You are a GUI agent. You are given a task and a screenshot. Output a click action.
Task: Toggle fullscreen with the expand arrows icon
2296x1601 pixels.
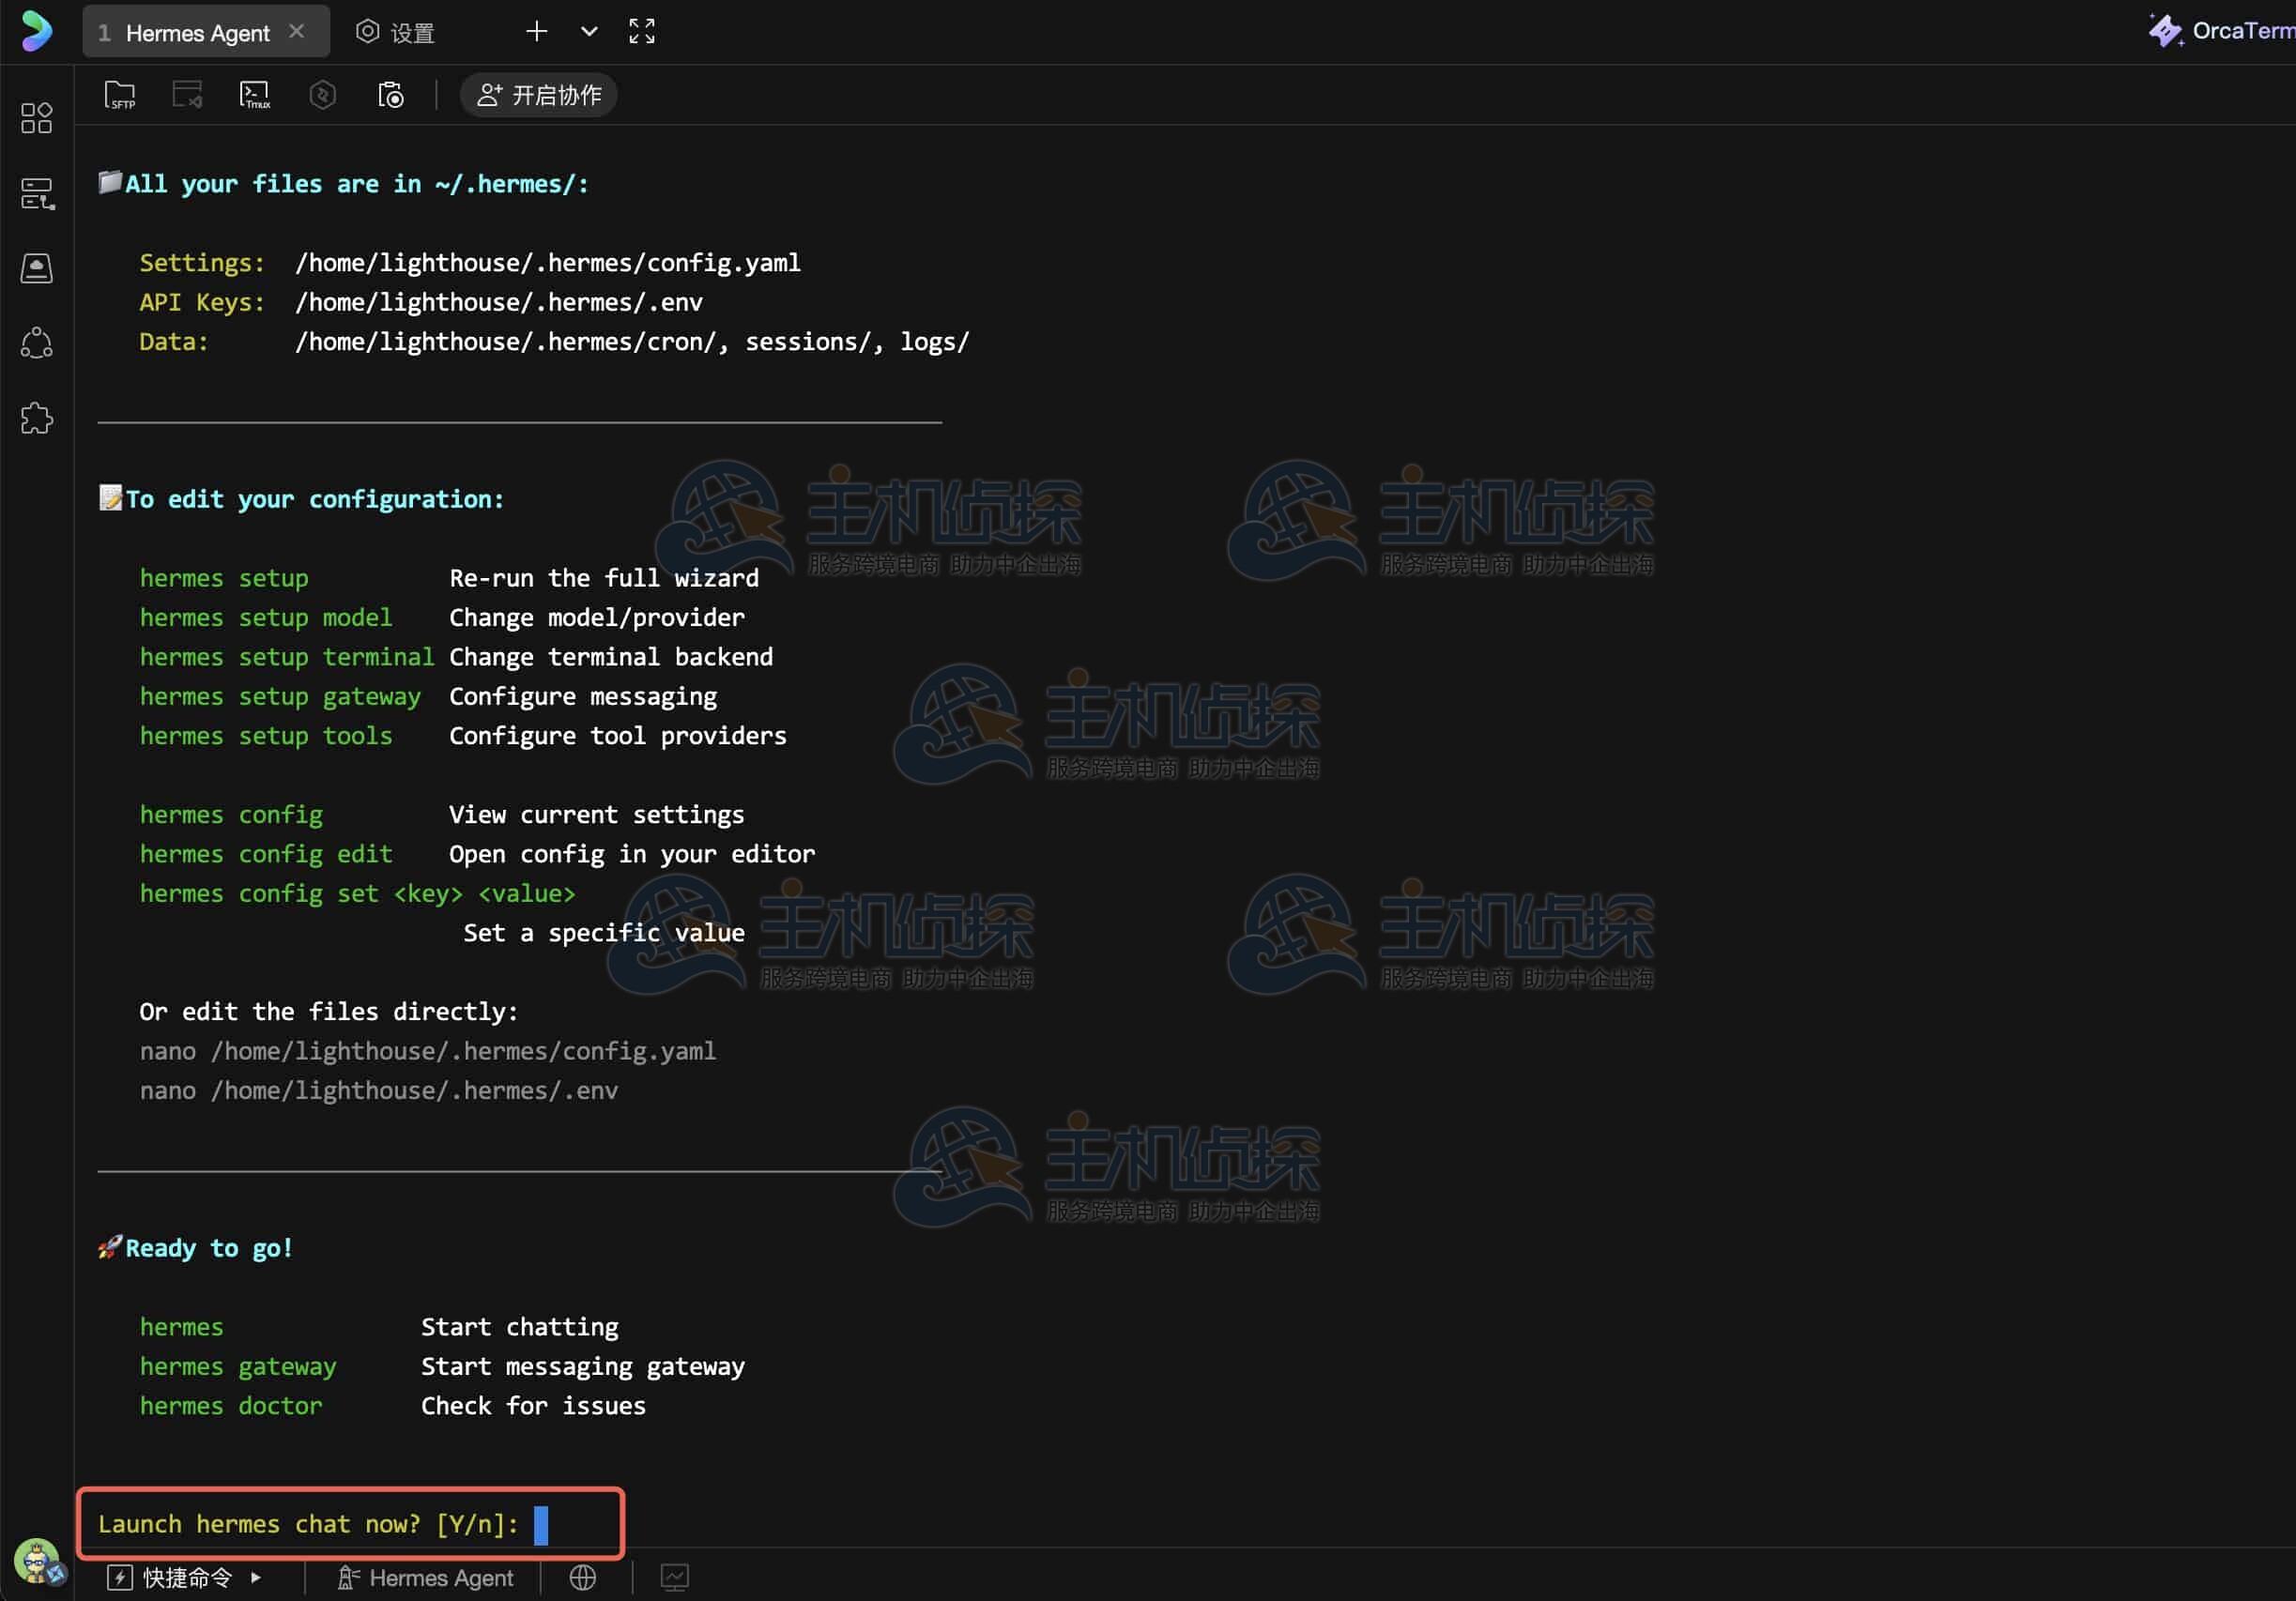pyautogui.click(x=641, y=32)
